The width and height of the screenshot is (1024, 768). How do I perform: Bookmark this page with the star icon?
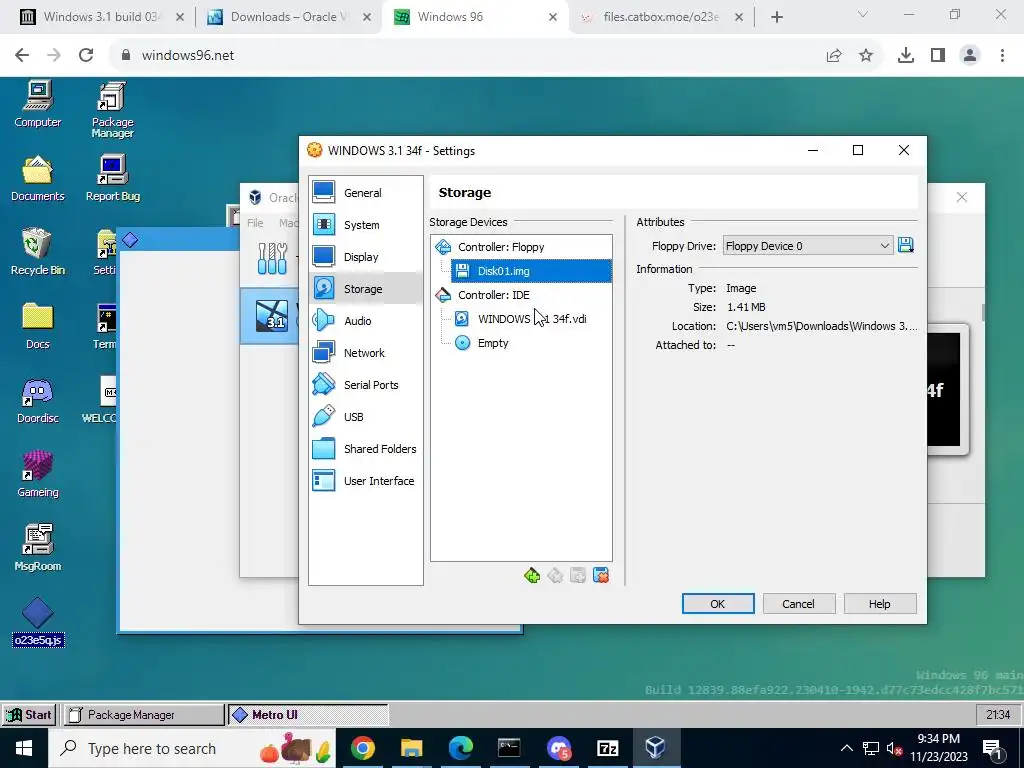coord(866,56)
